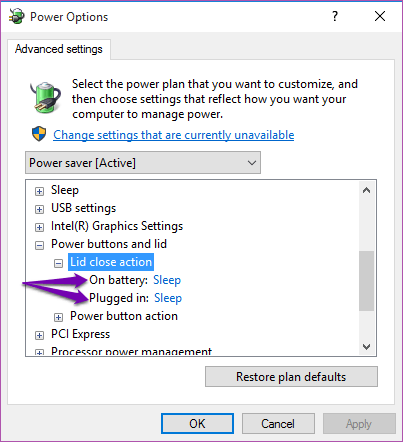Click the UAC shield icon
The width and height of the screenshot is (403, 442).
[x=39, y=134]
